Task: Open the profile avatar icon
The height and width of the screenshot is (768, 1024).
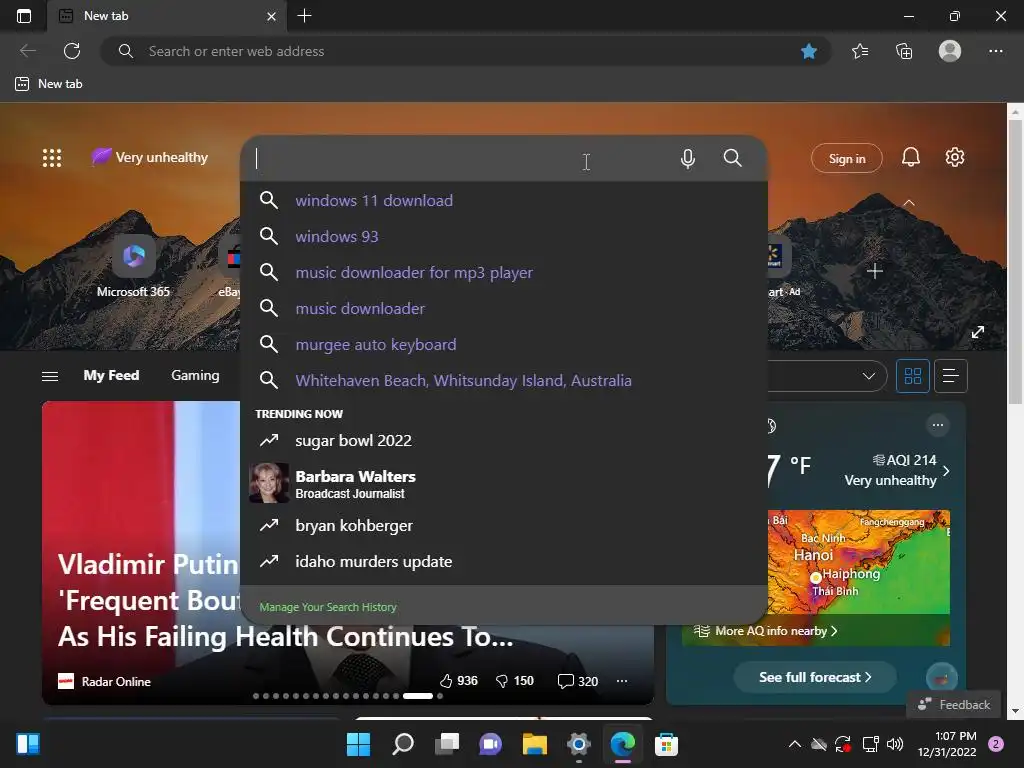Action: (950, 51)
